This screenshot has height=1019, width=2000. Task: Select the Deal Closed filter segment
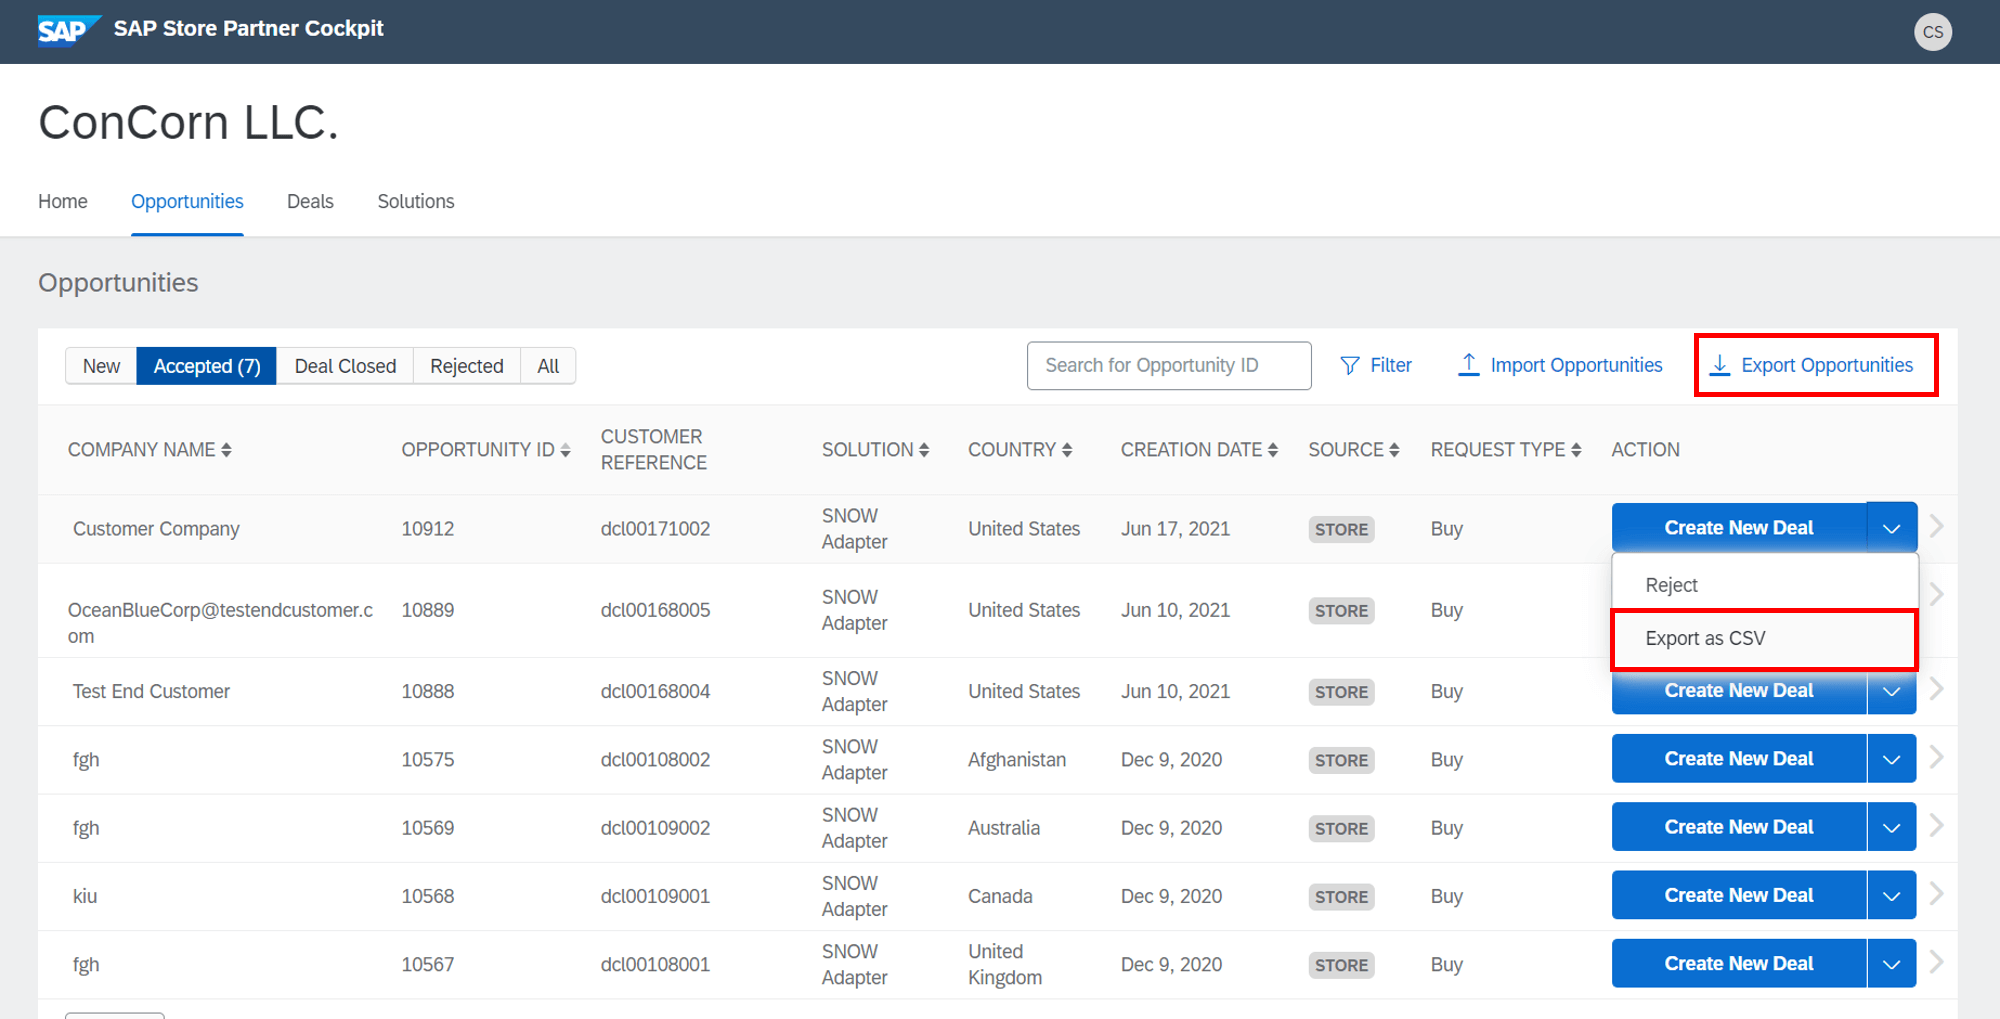(345, 366)
